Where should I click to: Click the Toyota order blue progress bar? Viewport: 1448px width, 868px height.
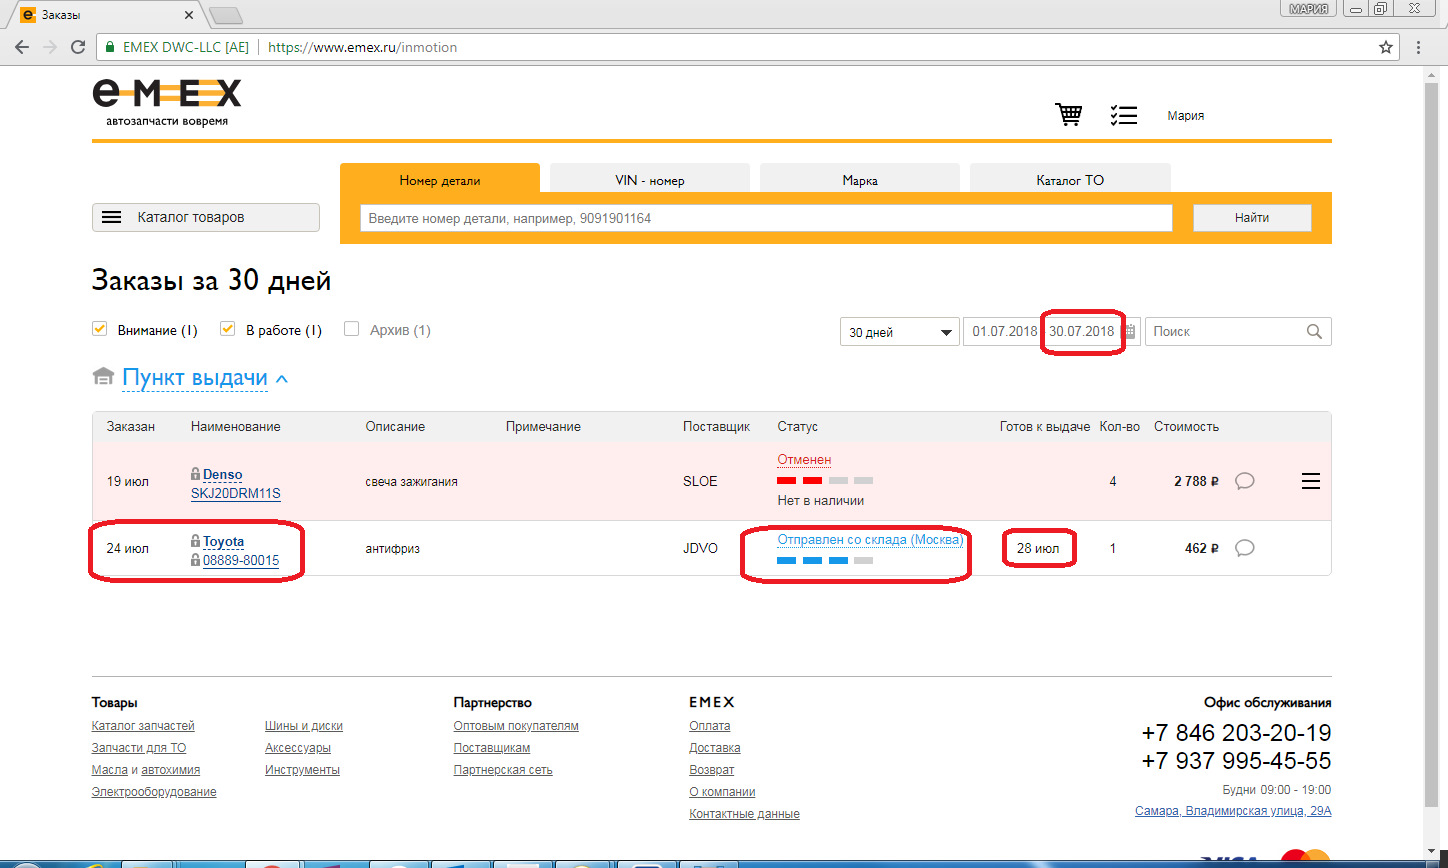coord(825,561)
